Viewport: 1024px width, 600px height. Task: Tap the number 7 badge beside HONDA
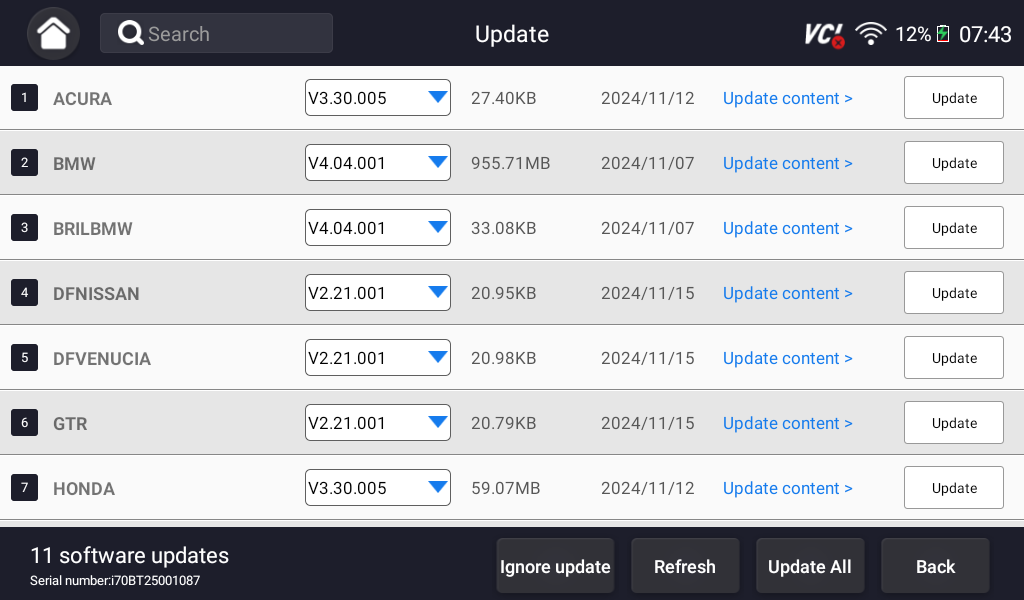pos(24,488)
